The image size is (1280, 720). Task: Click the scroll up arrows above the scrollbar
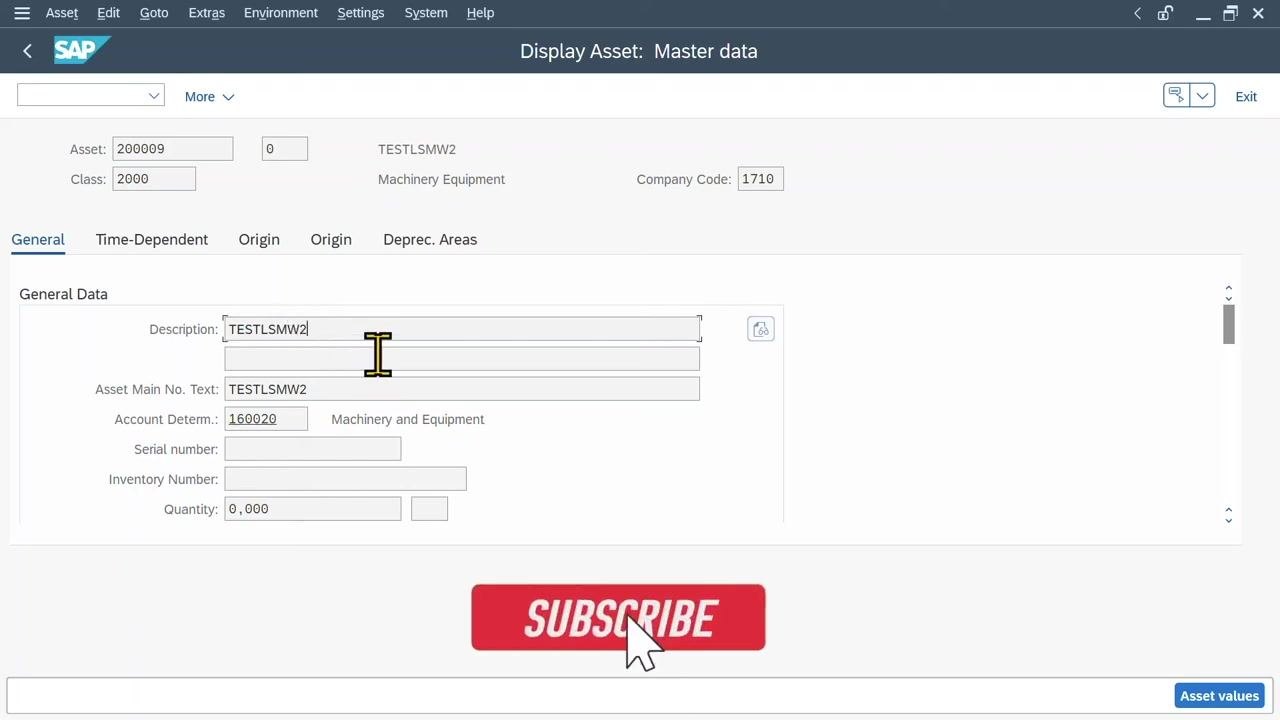coord(1229,293)
